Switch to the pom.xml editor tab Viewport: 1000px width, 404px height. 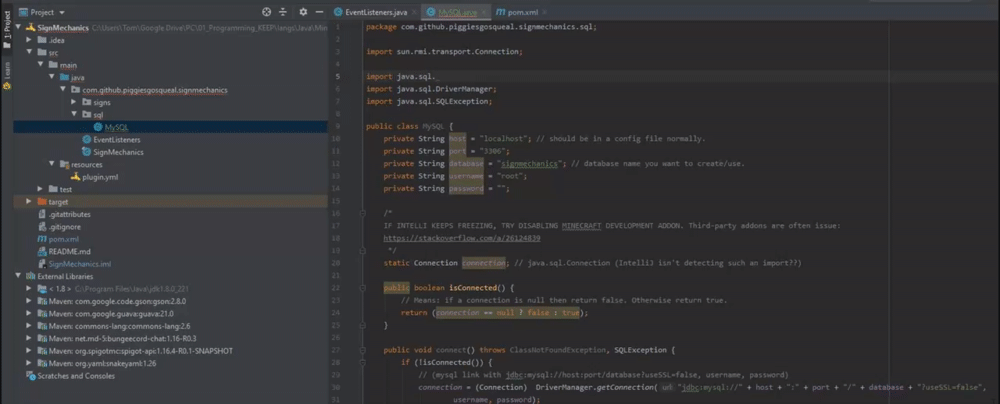tap(522, 12)
